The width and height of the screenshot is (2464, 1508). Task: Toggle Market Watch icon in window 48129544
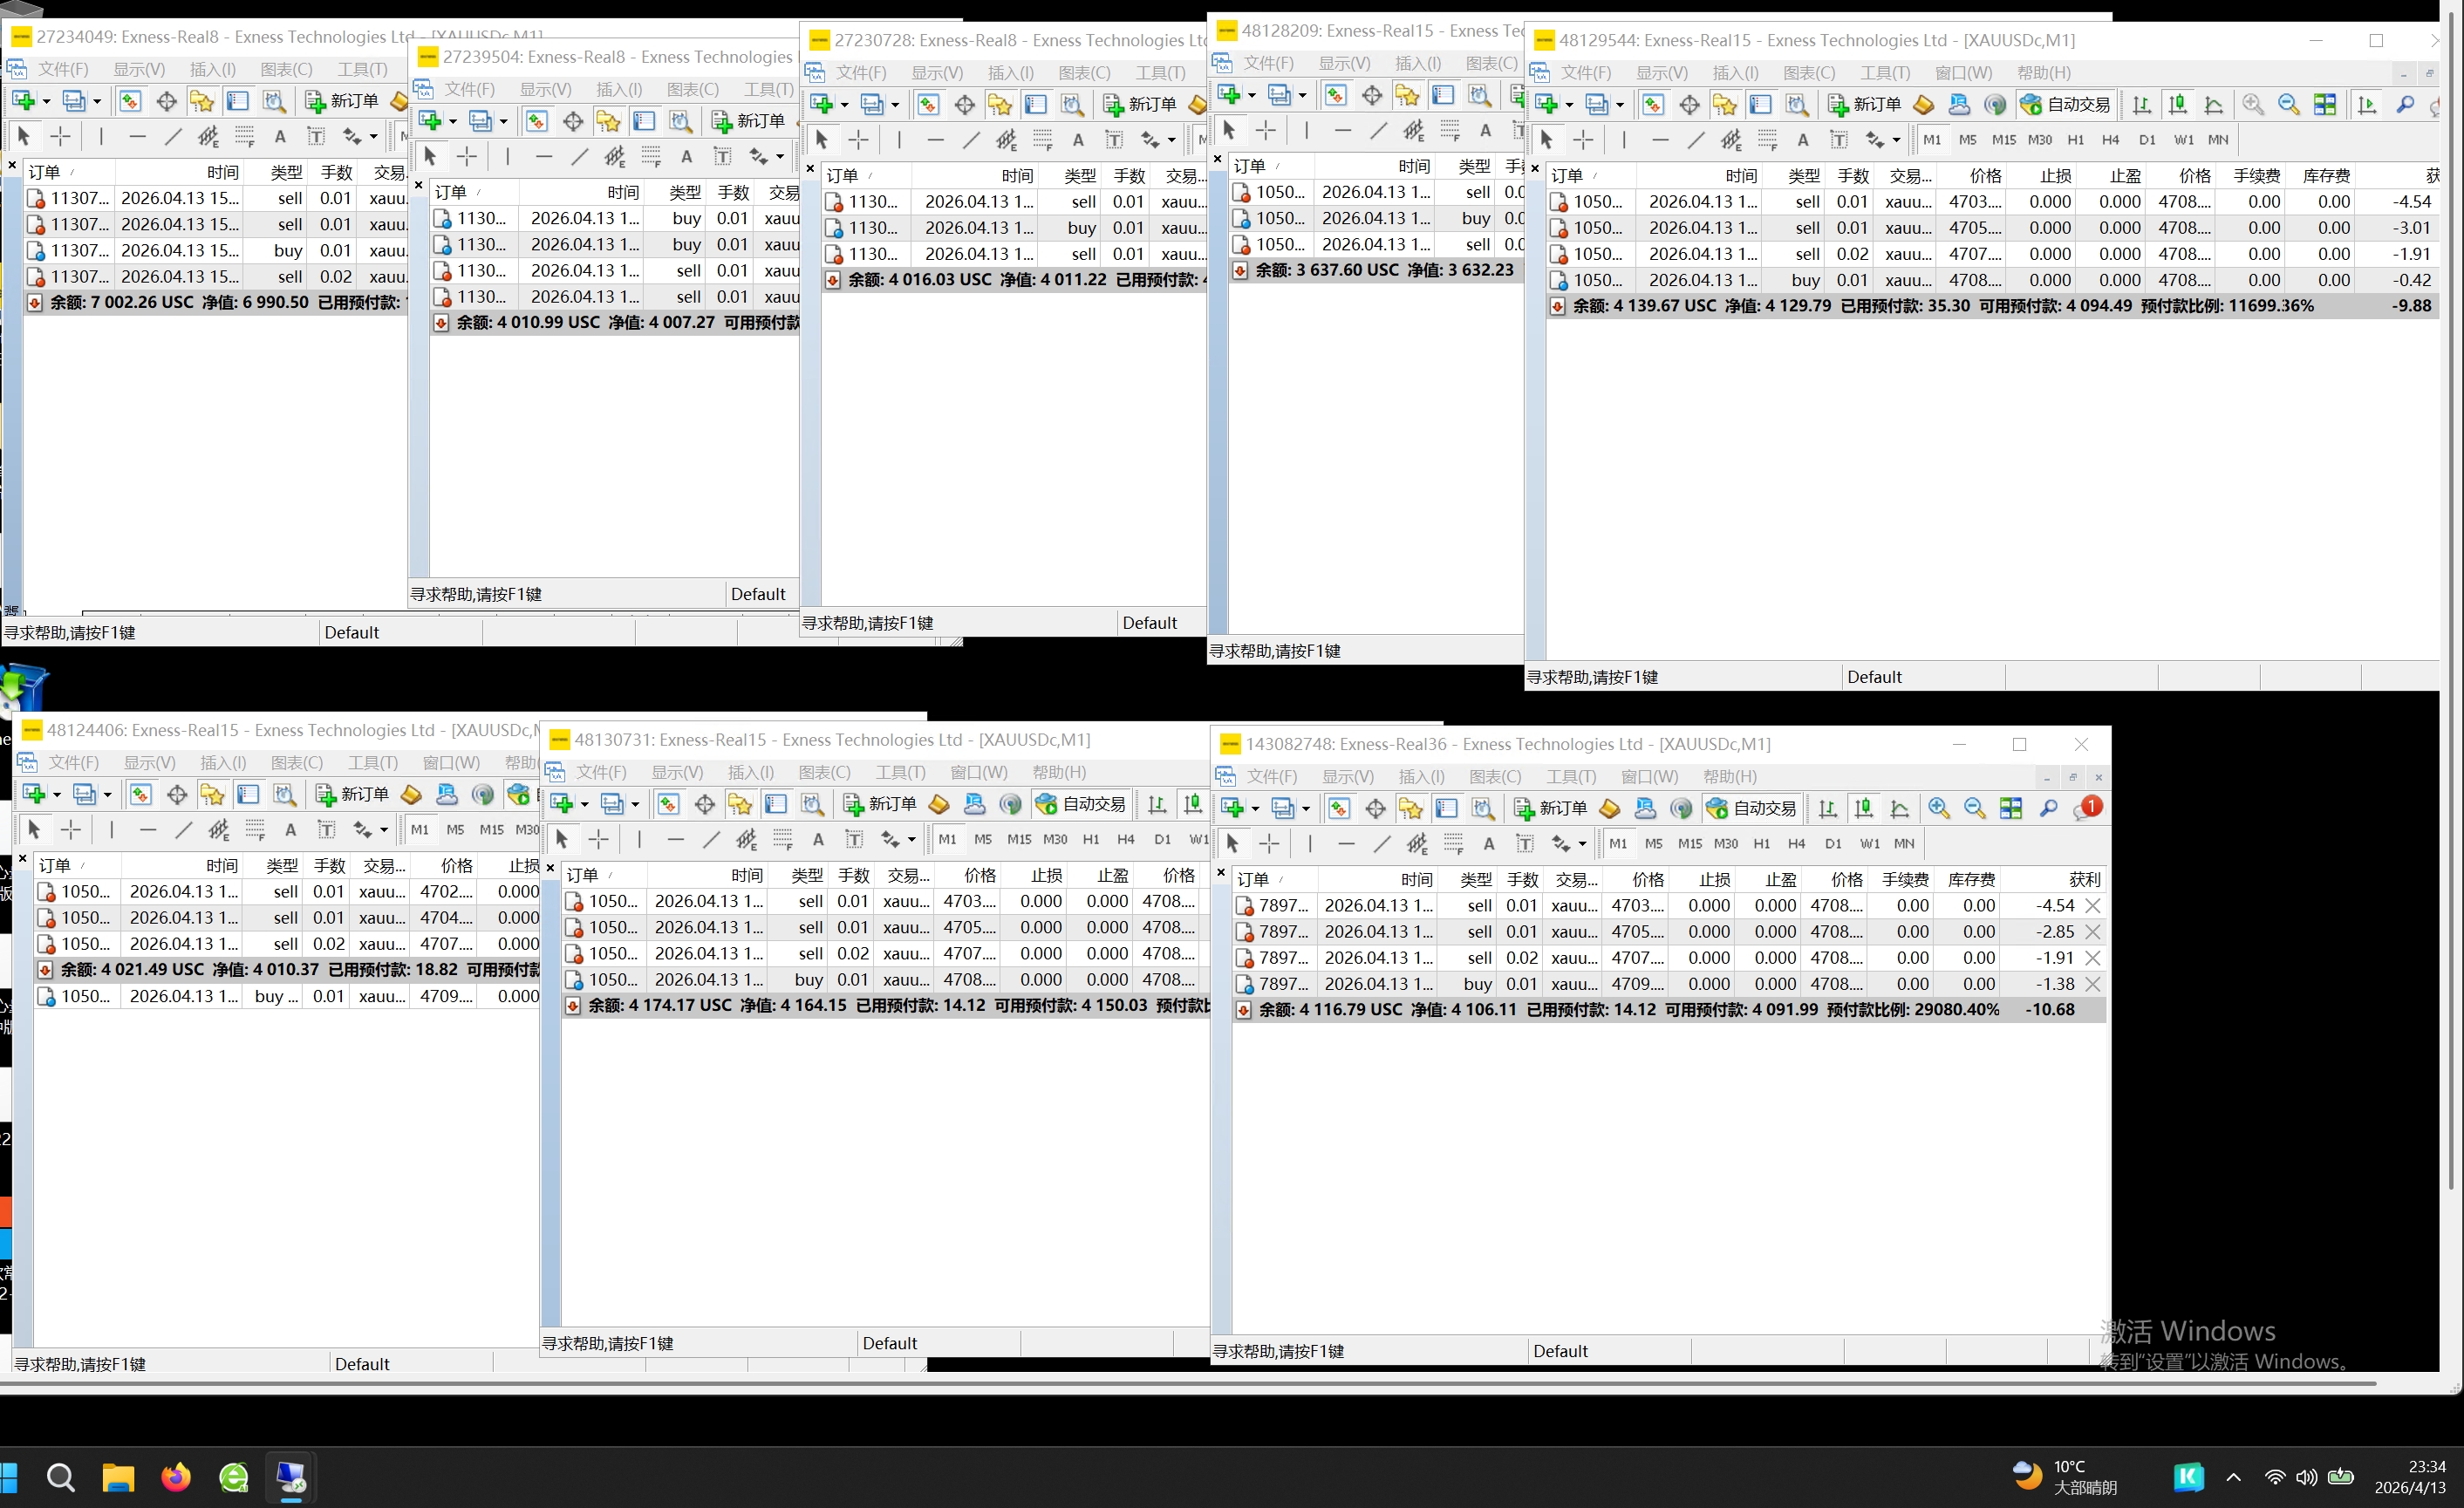(1653, 104)
